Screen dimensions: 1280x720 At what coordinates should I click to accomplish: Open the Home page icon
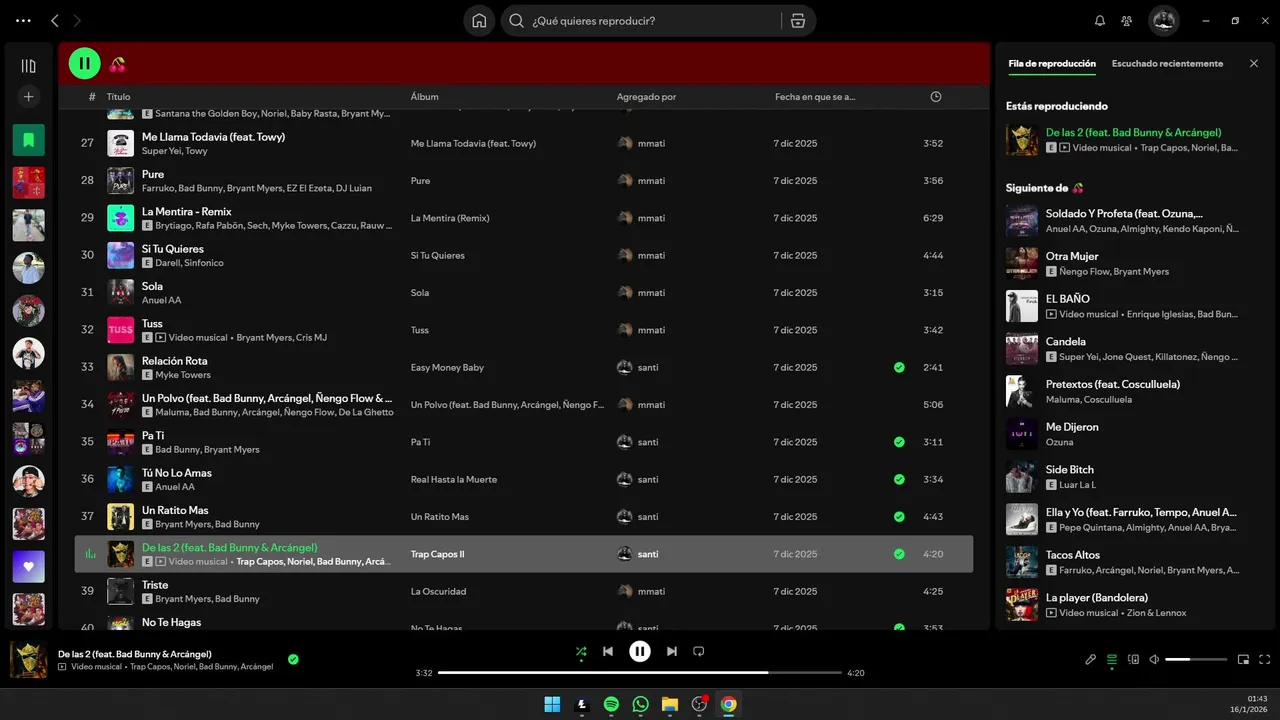tap(479, 21)
